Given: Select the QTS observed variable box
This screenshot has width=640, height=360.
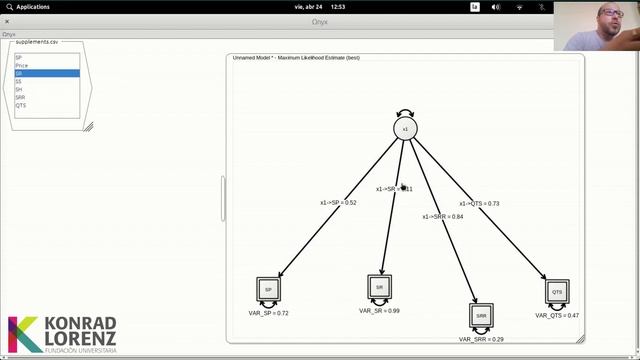Looking at the screenshot, I should click(x=557, y=292).
